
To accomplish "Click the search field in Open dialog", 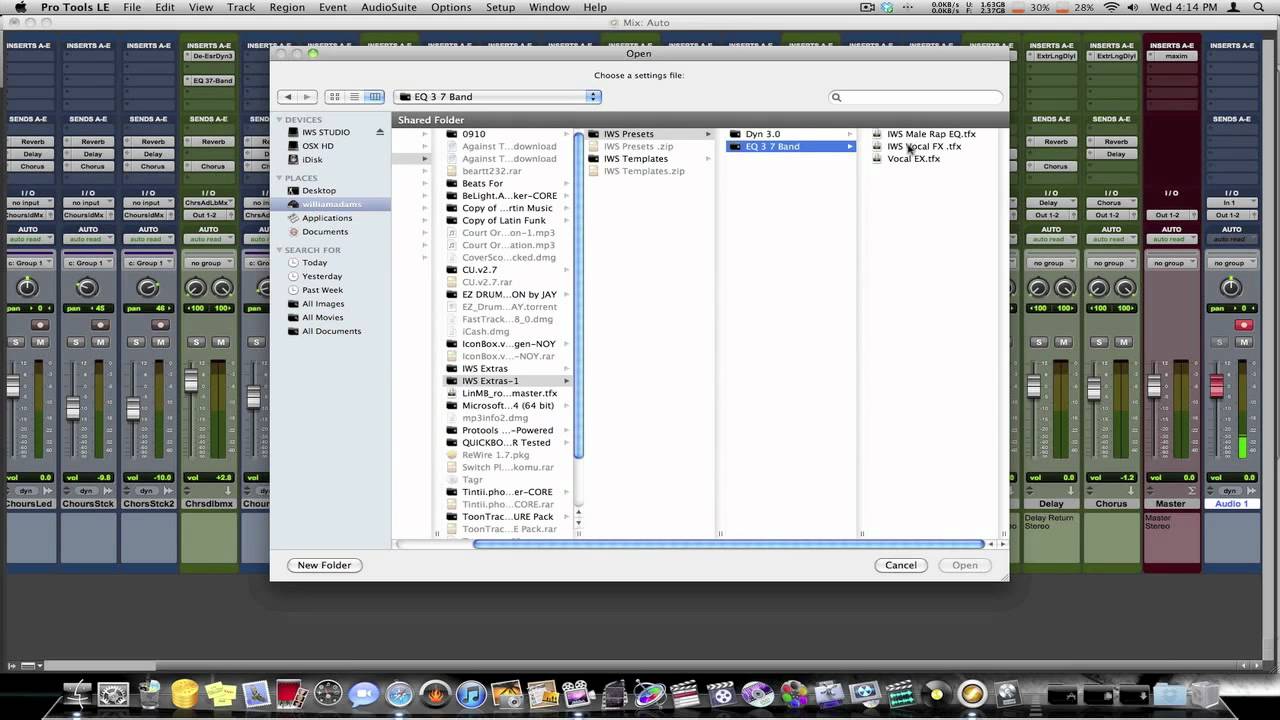I will (916, 97).
